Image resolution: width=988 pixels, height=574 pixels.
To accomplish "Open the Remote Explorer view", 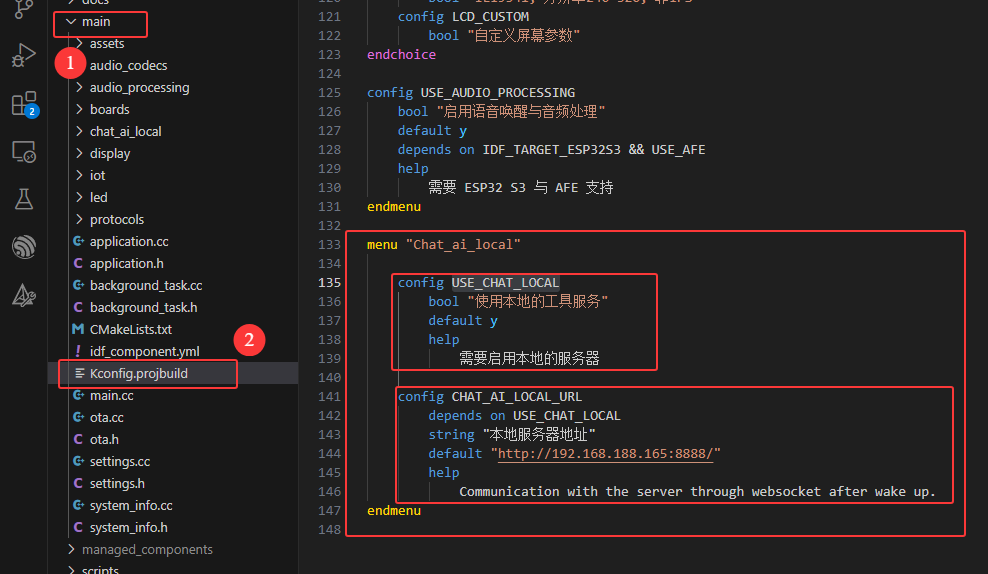I will pos(23,152).
